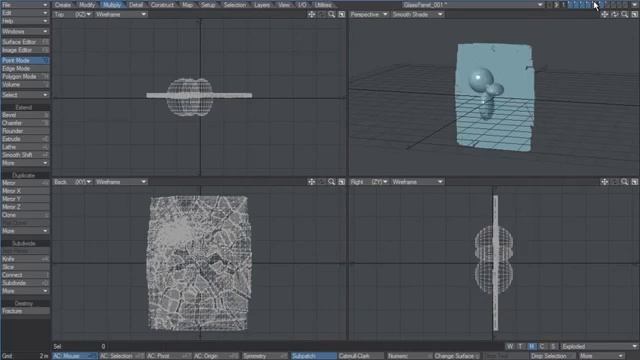Click the Fracture button
Screen dimensions: 640x360
25,311
